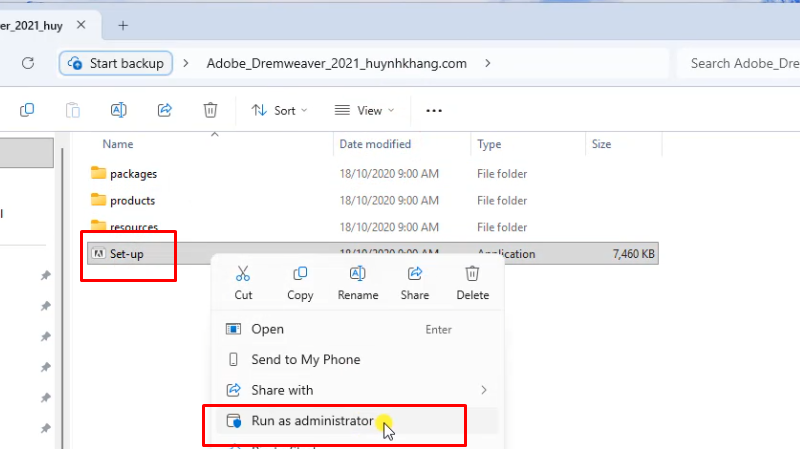800x449 pixels.
Task: Choose Share in context menu
Action: 415,284
